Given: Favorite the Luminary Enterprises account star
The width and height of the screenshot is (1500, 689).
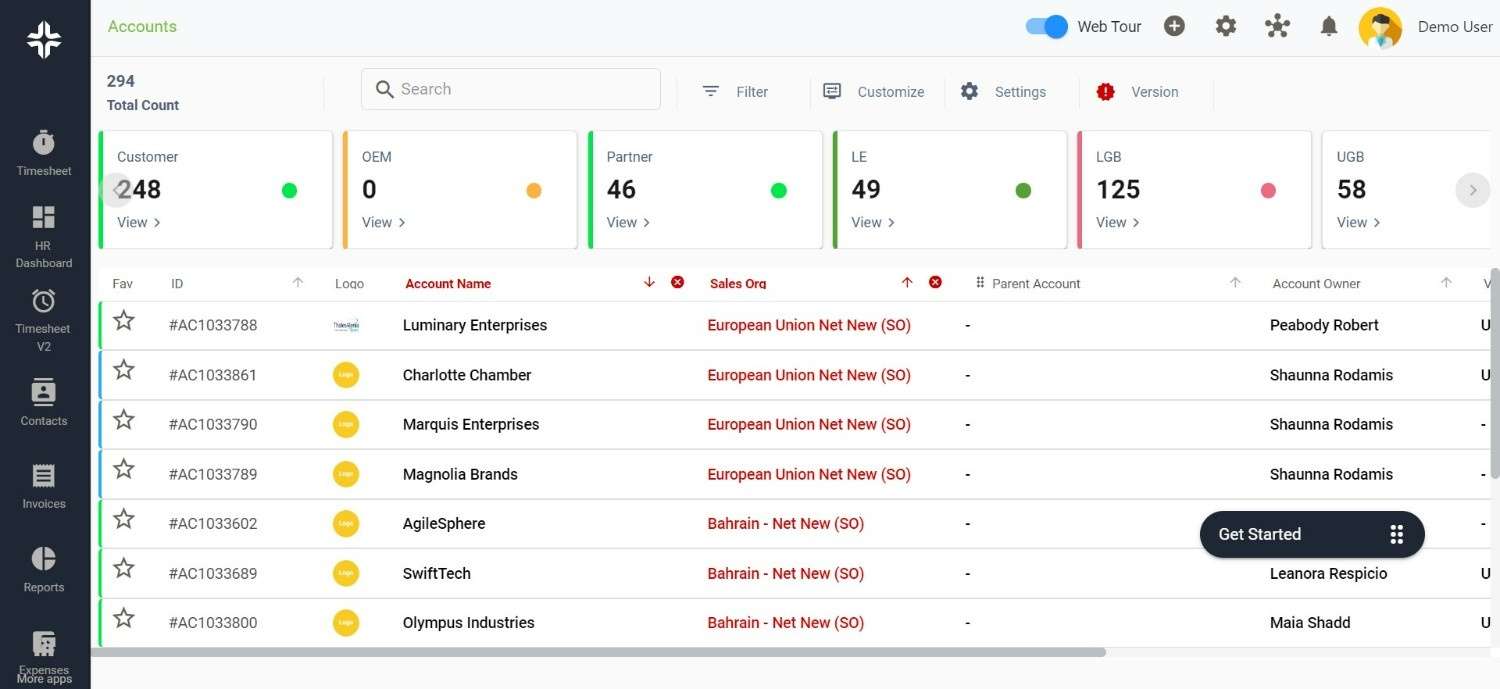Looking at the screenshot, I should coord(124,321).
